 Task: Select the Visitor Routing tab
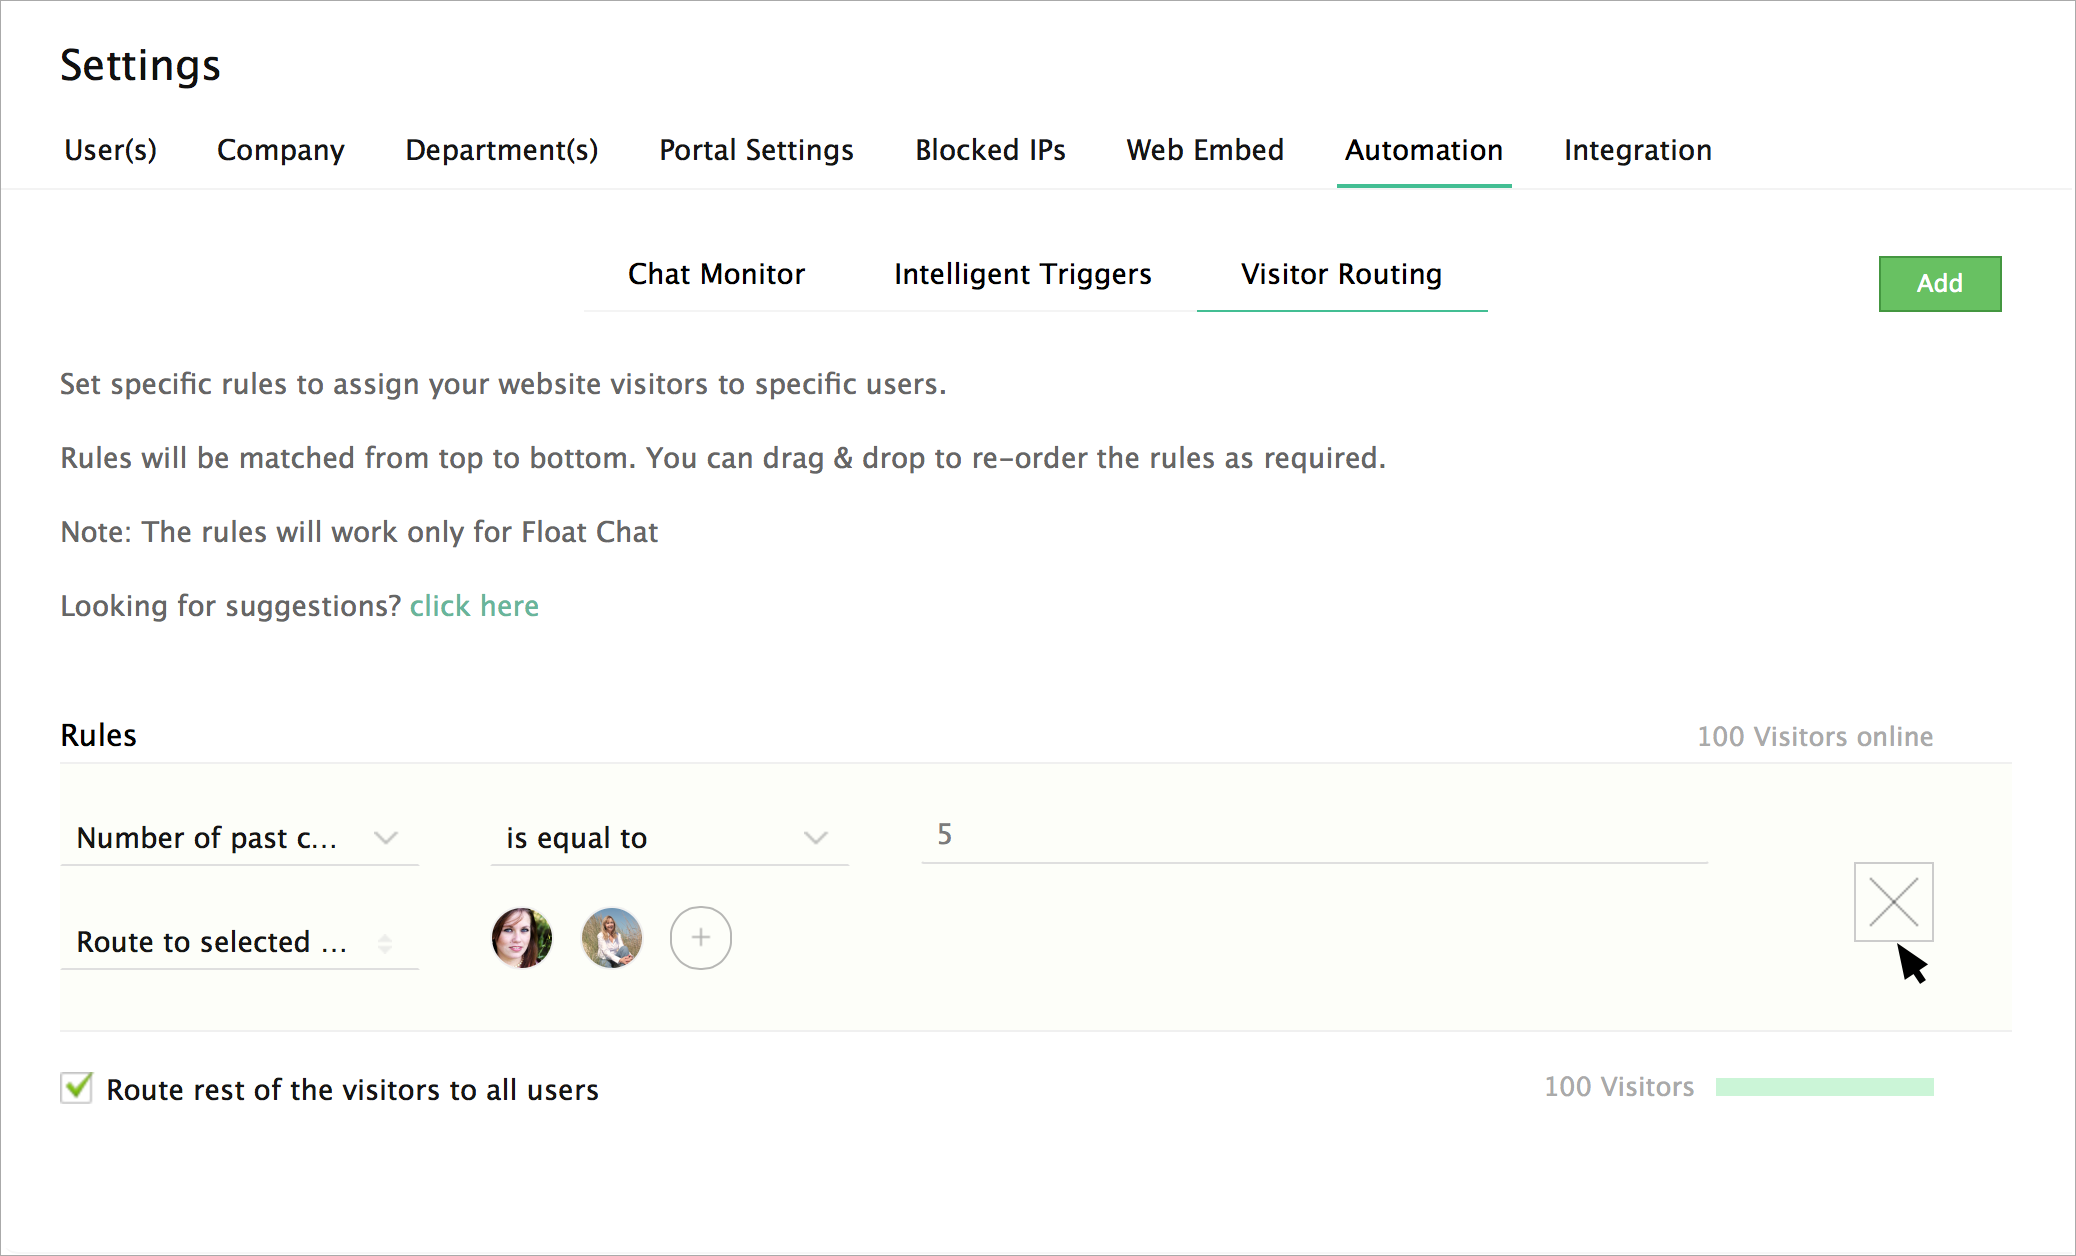[x=1341, y=274]
